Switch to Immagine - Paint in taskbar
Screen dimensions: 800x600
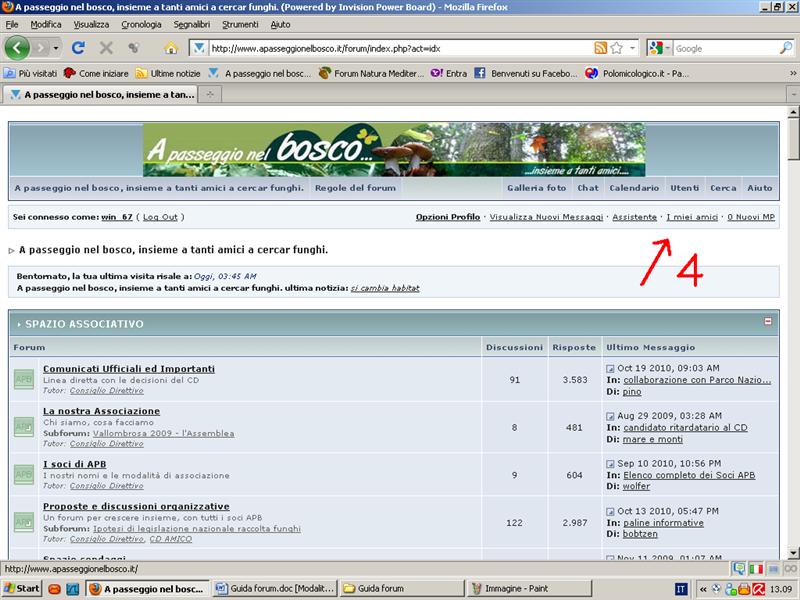pyautogui.click(x=529, y=589)
